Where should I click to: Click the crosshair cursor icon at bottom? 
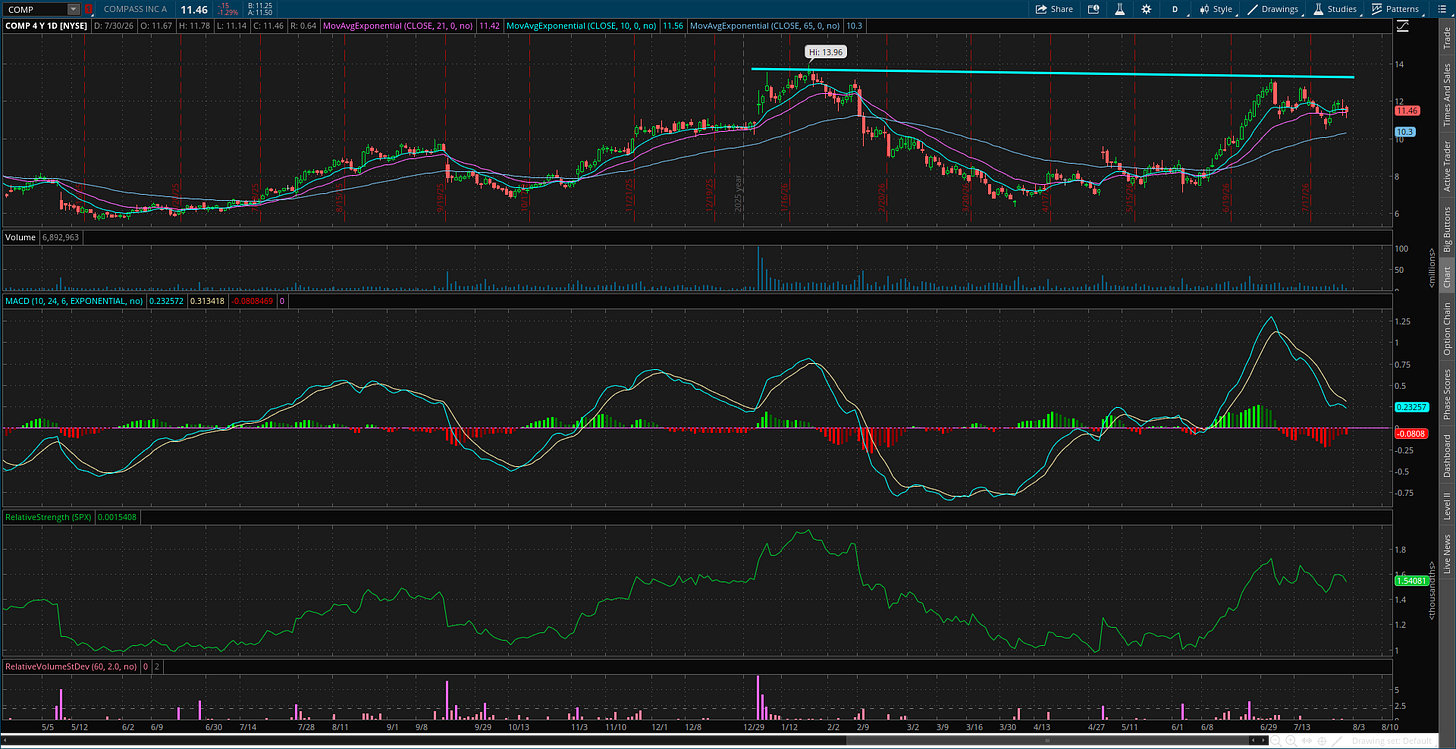coord(1322,741)
